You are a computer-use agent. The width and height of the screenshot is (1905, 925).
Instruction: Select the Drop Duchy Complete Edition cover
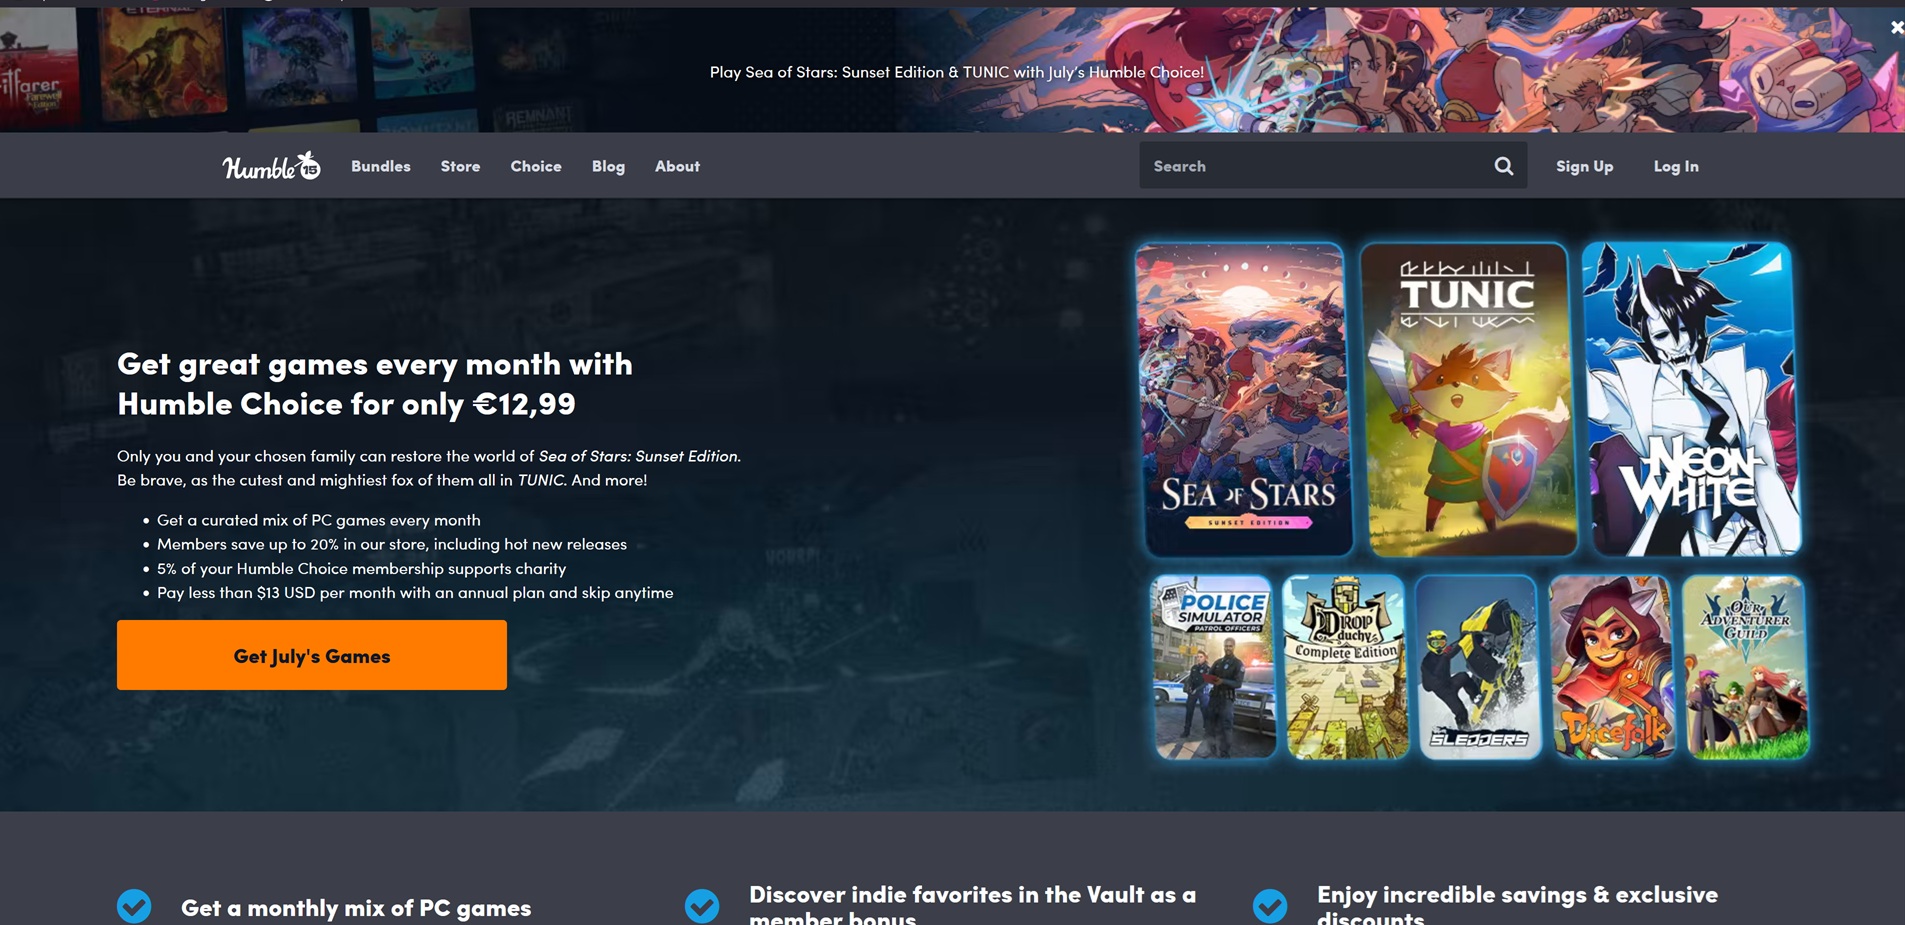1346,667
